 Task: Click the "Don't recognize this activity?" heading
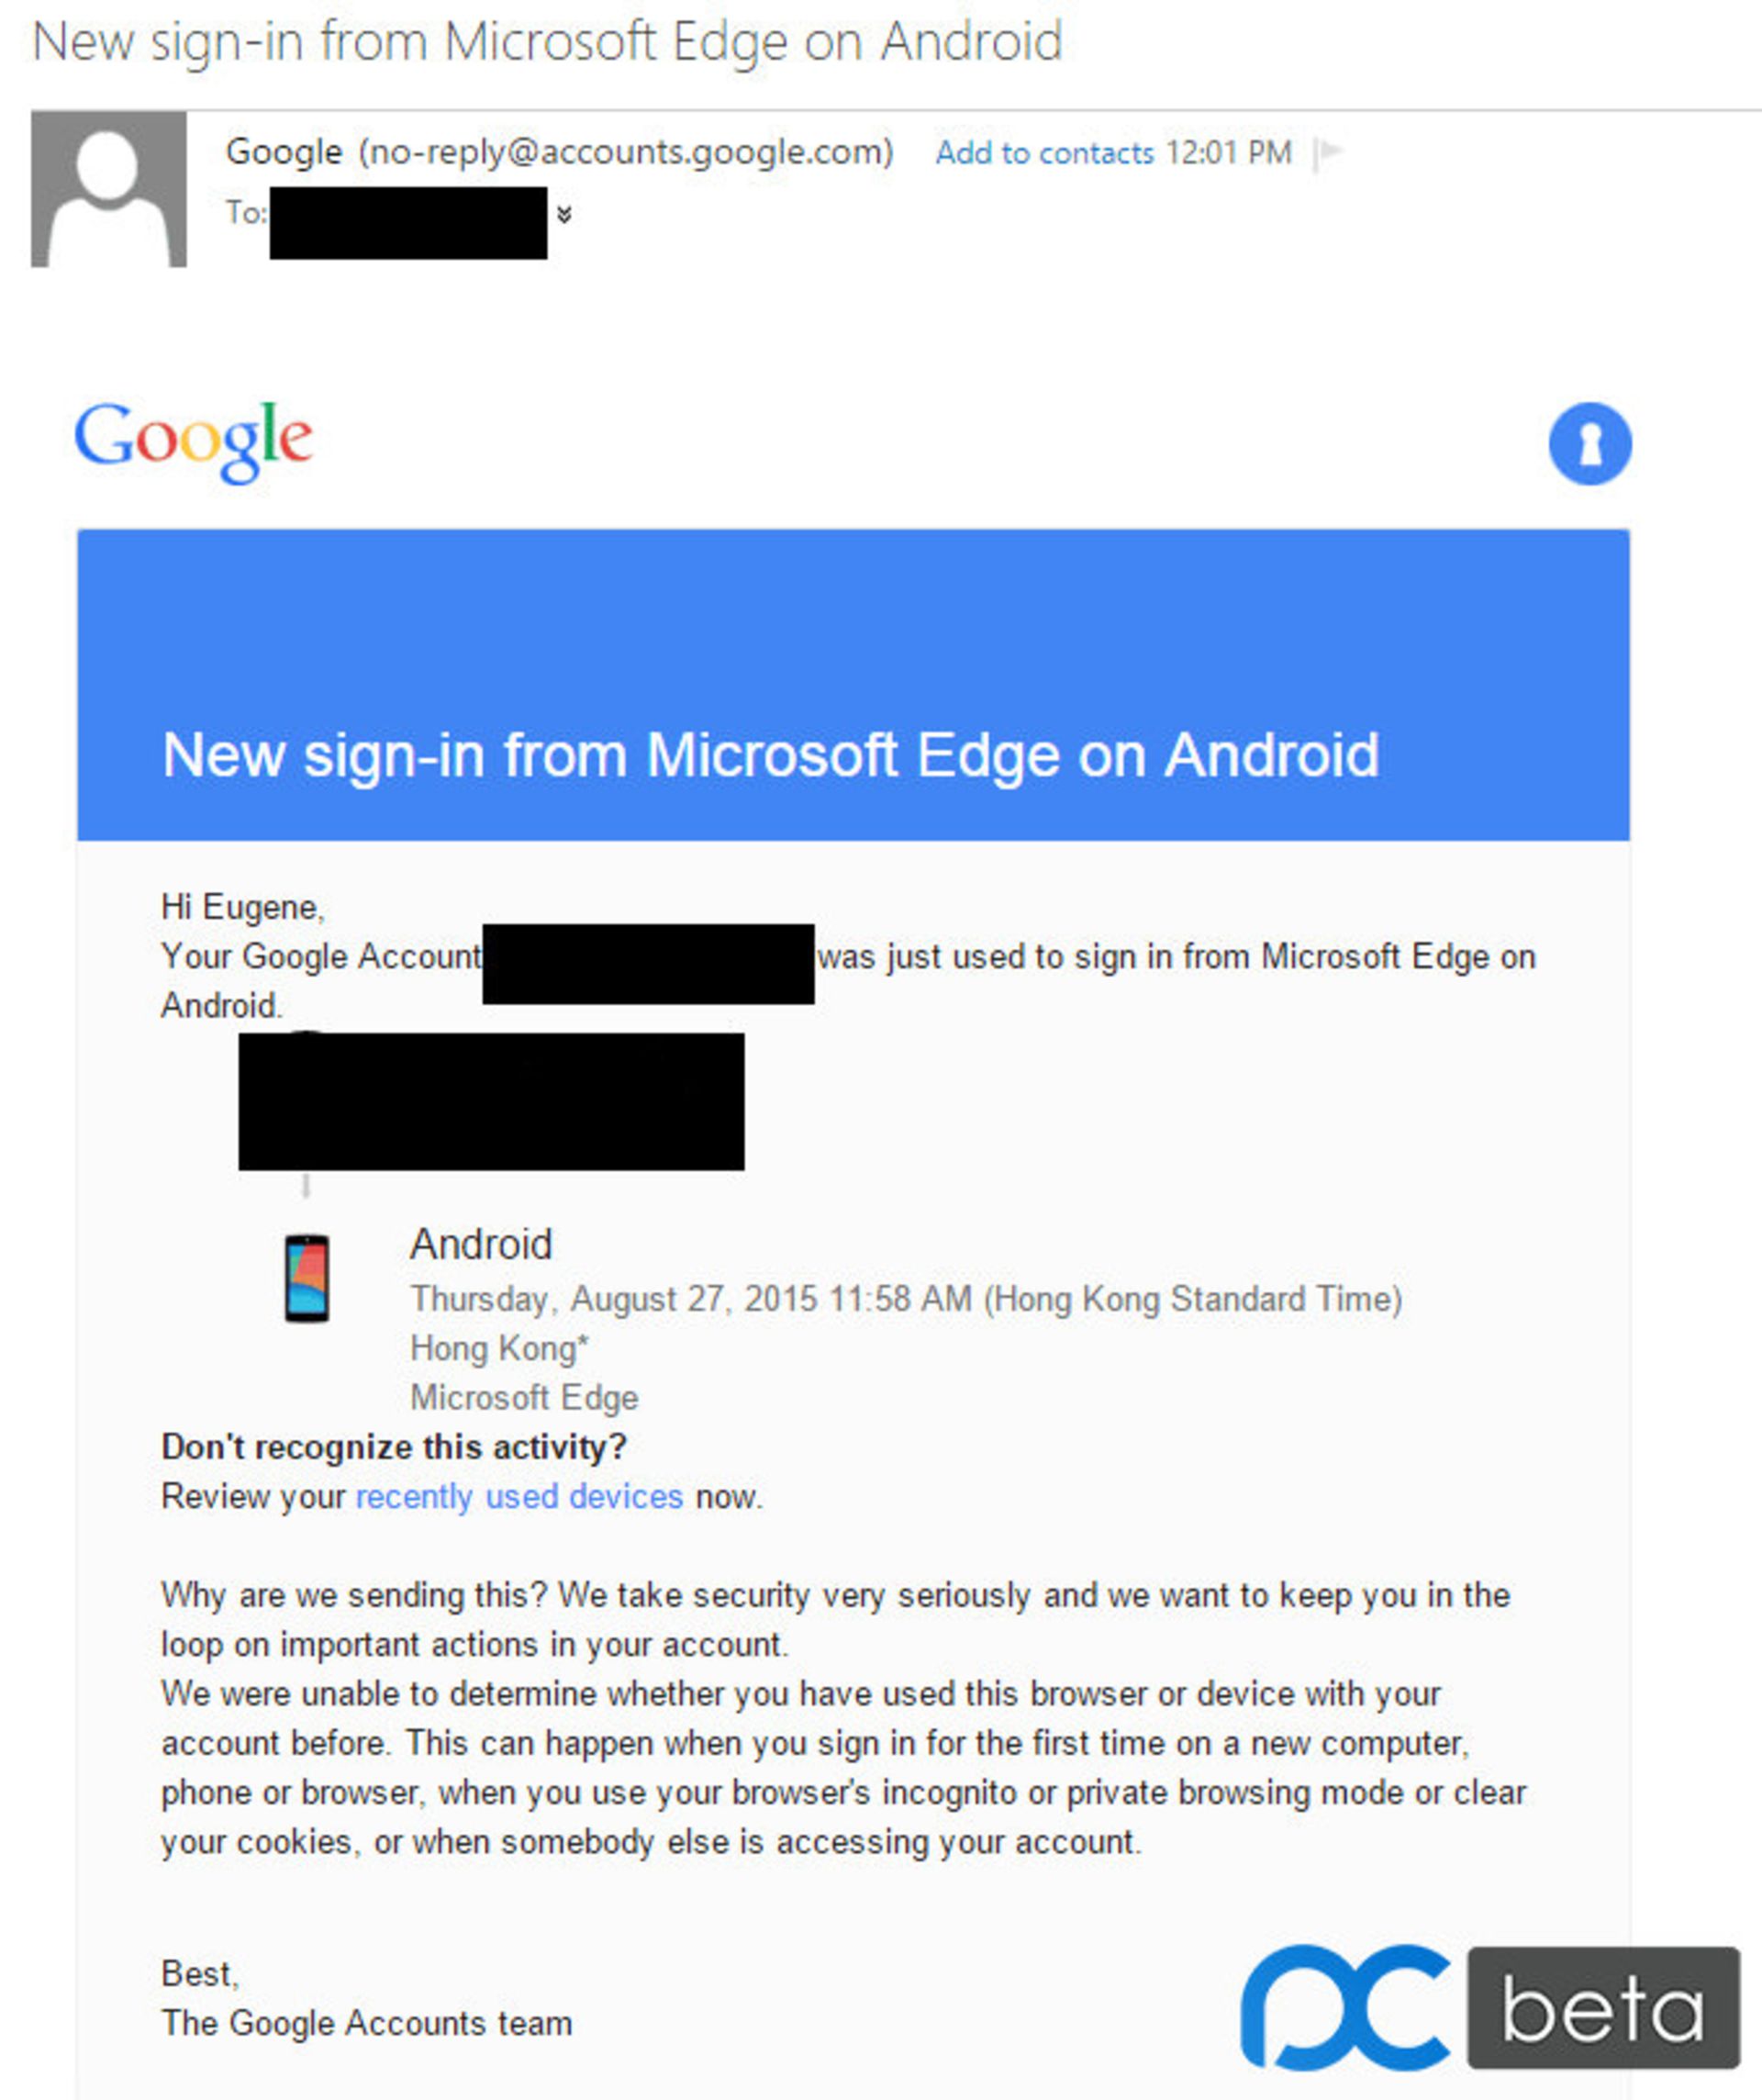394,1447
